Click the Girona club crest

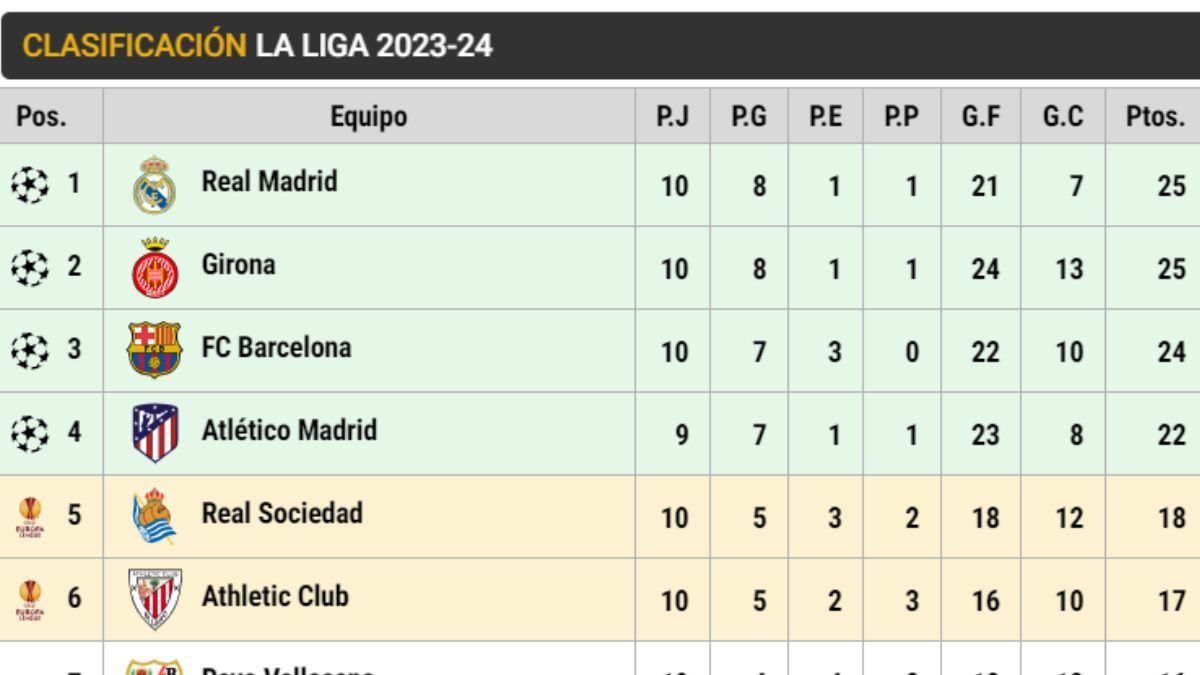tap(155, 268)
